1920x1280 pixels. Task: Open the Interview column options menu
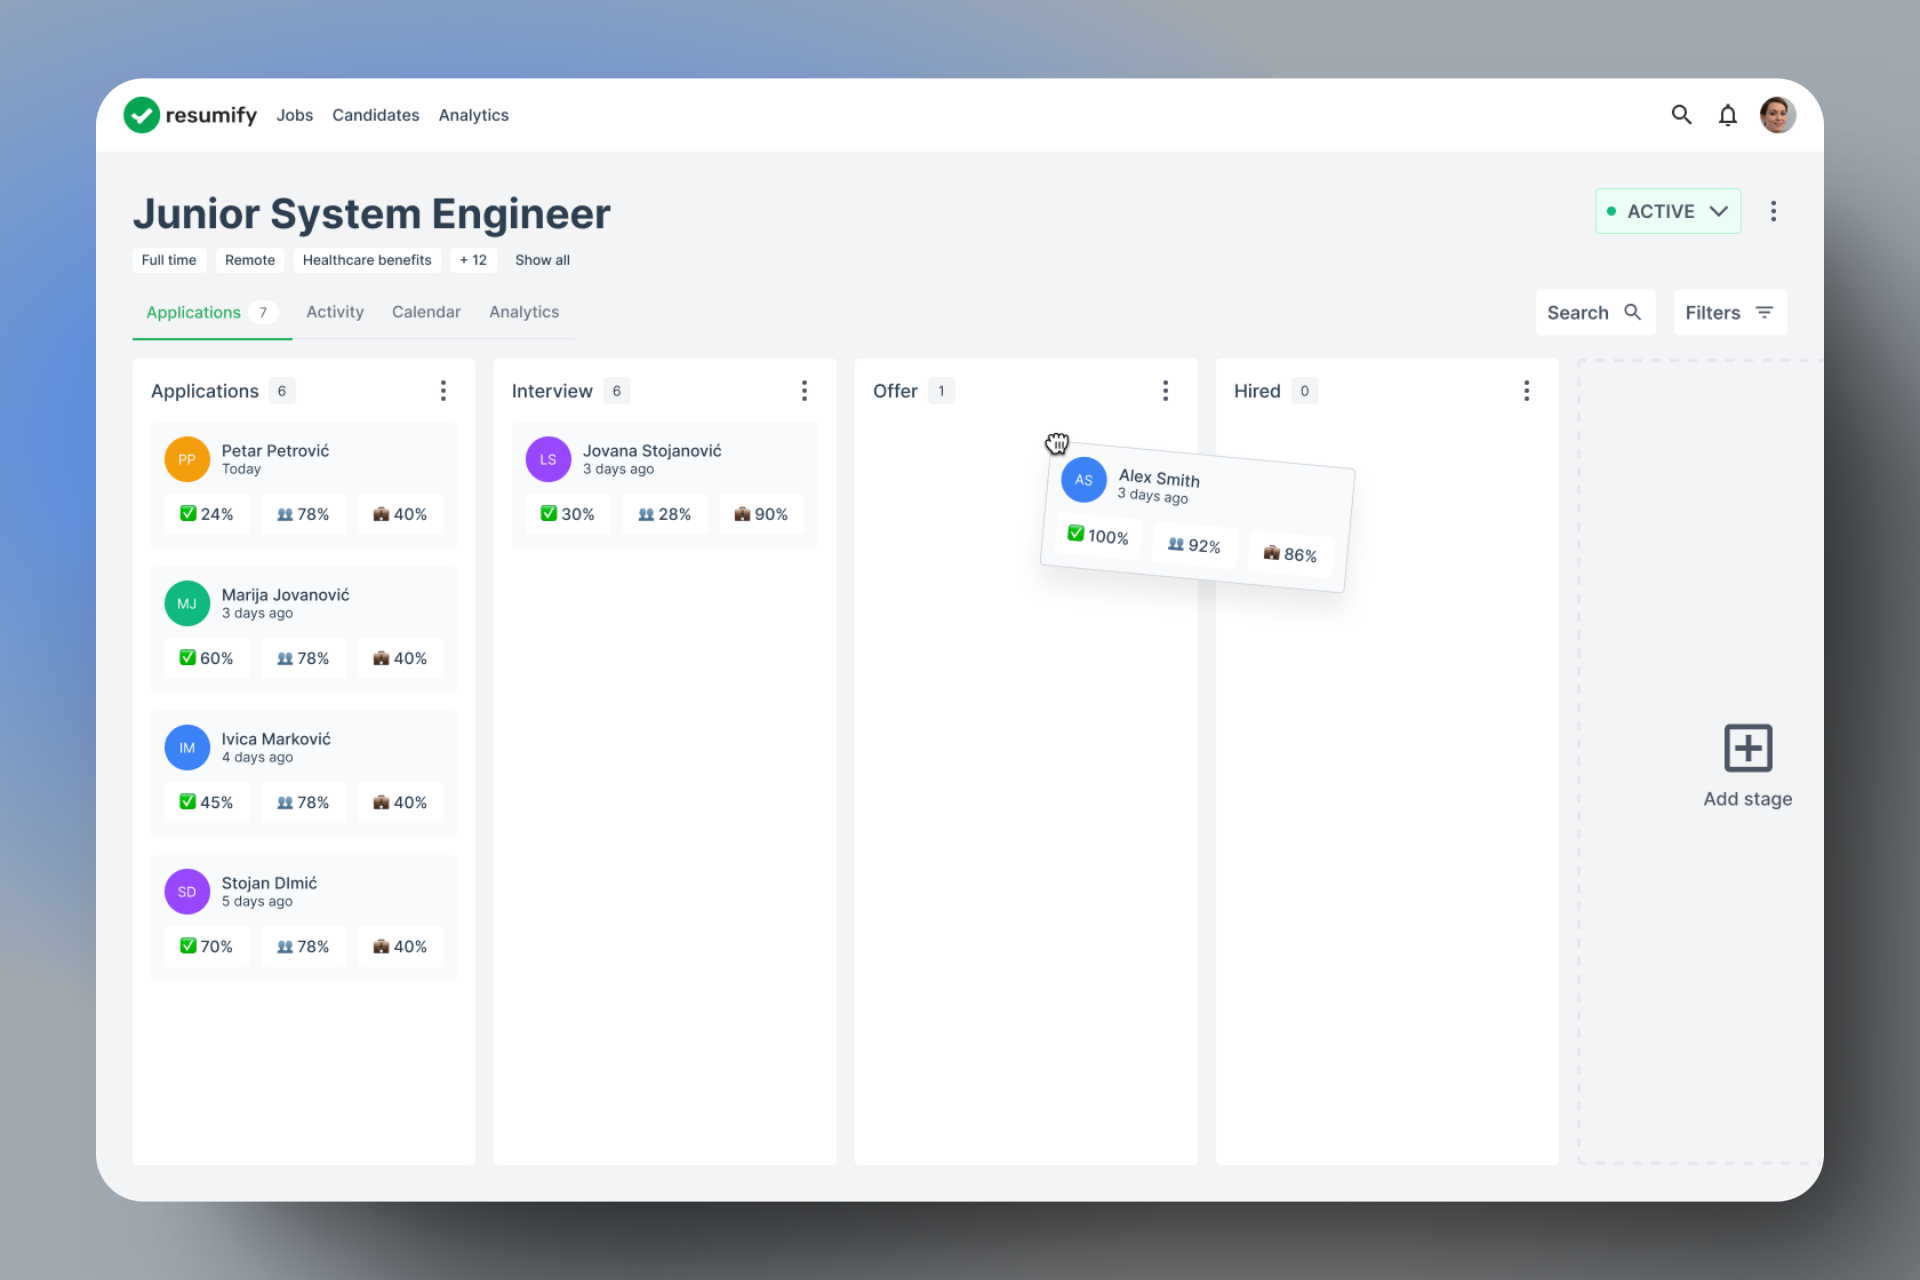click(804, 391)
